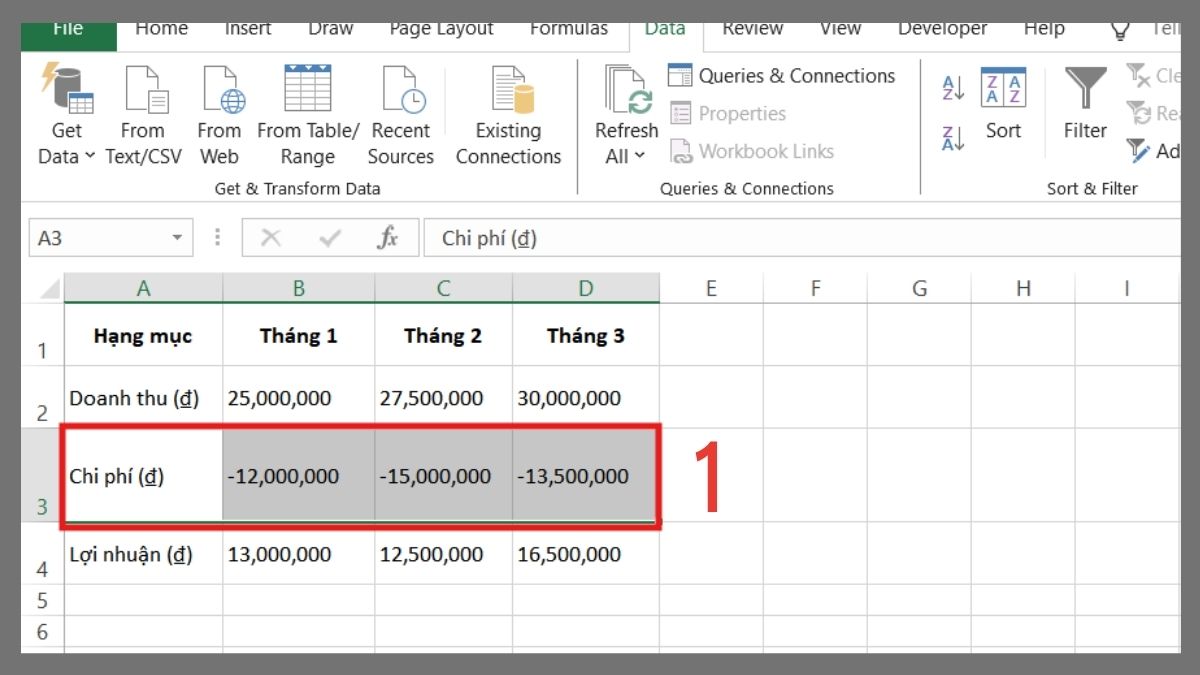The height and width of the screenshot is (675, 1200).
Task: Click the From Text/CSV import icon
Action: click(143, 110)
